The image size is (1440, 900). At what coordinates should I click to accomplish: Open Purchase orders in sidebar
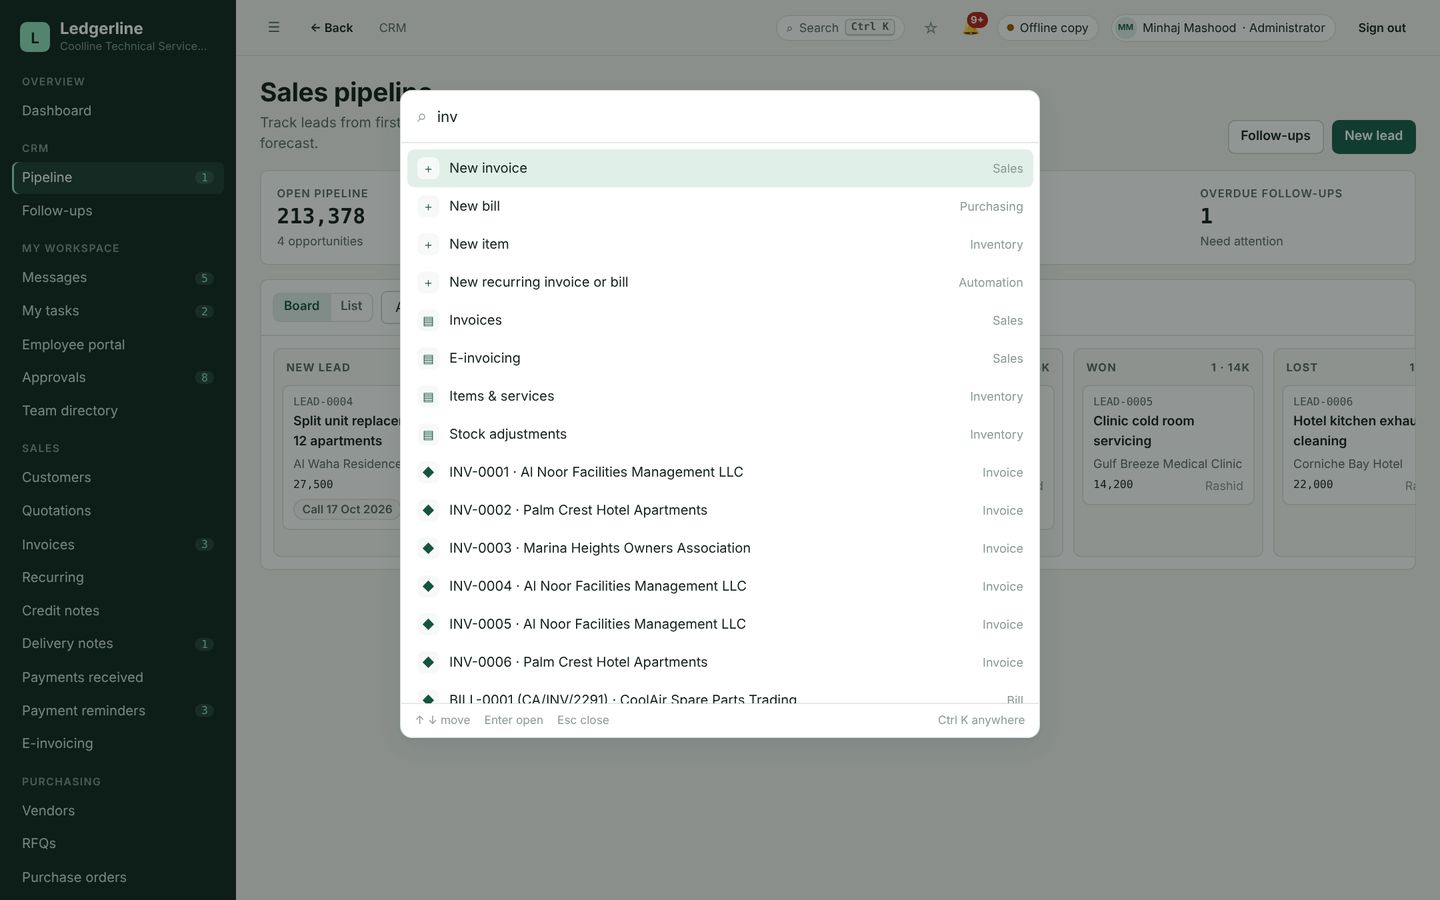(118, 878)
